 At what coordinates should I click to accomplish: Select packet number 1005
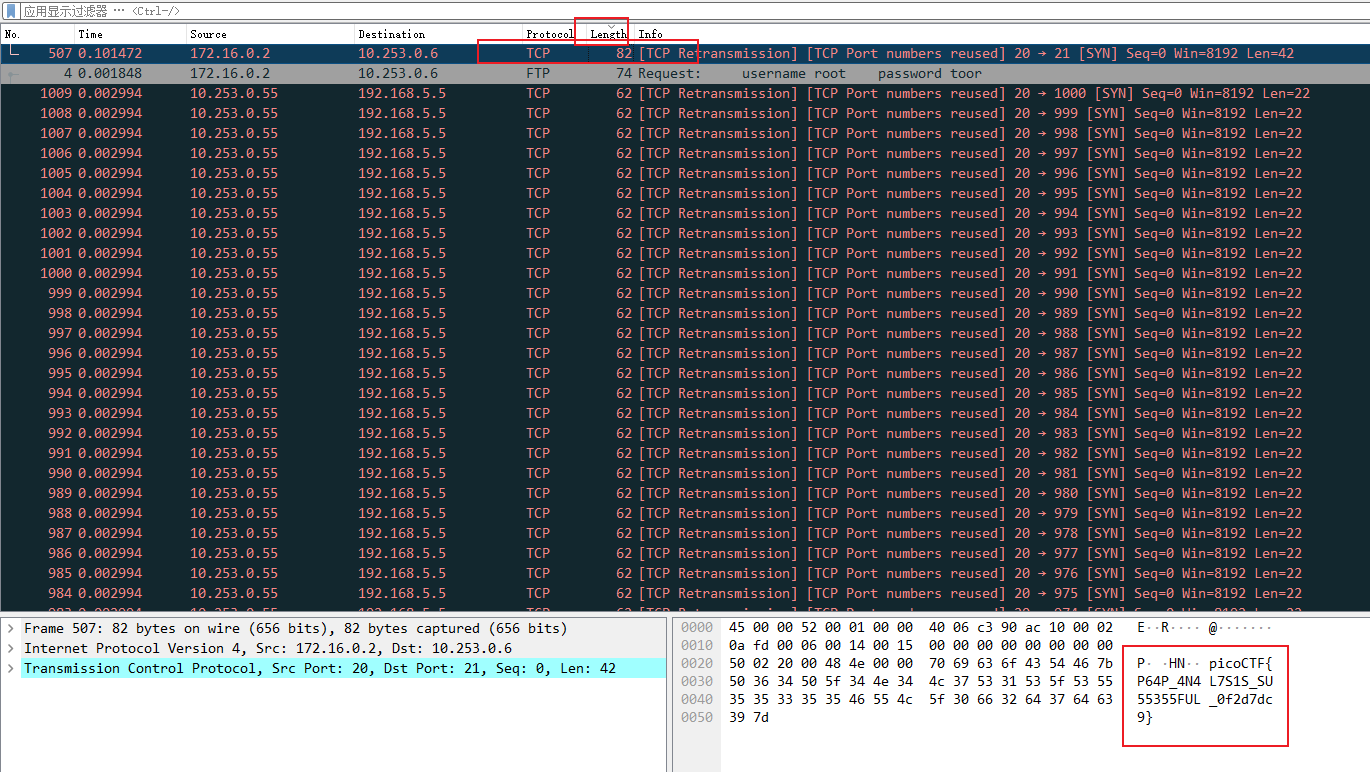(x=684, y=173)
